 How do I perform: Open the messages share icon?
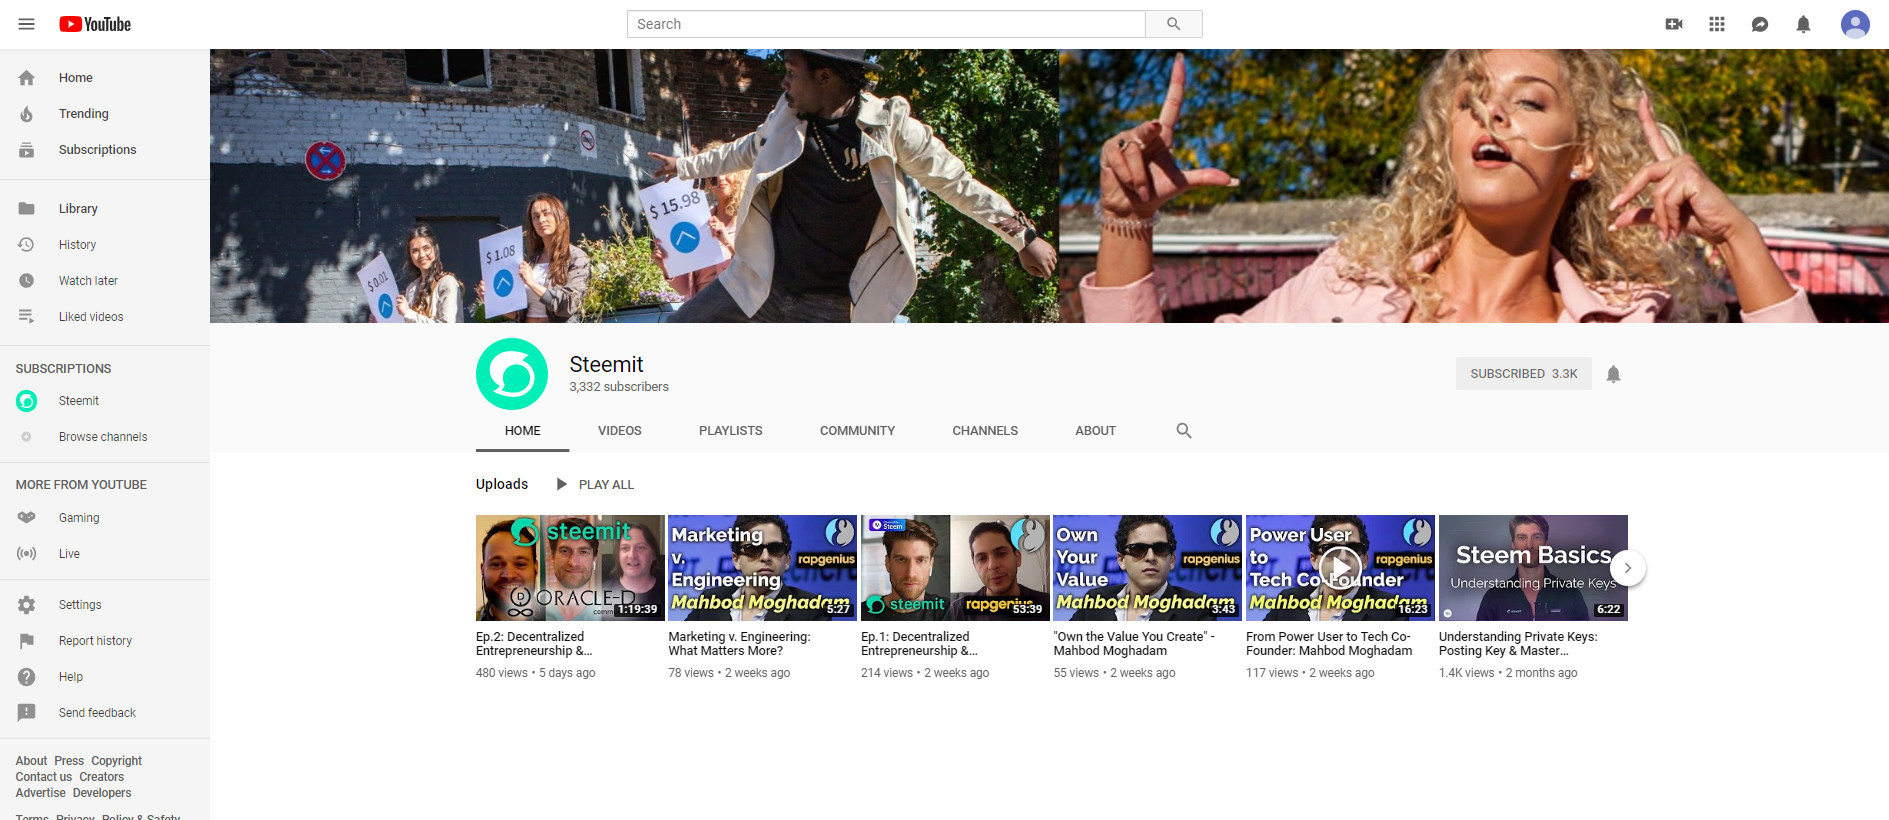1760,24
